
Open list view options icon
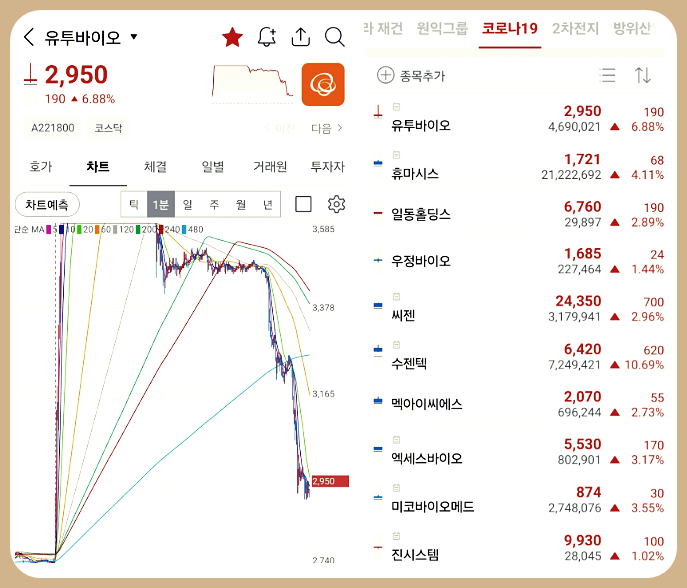tap(607, 75)
